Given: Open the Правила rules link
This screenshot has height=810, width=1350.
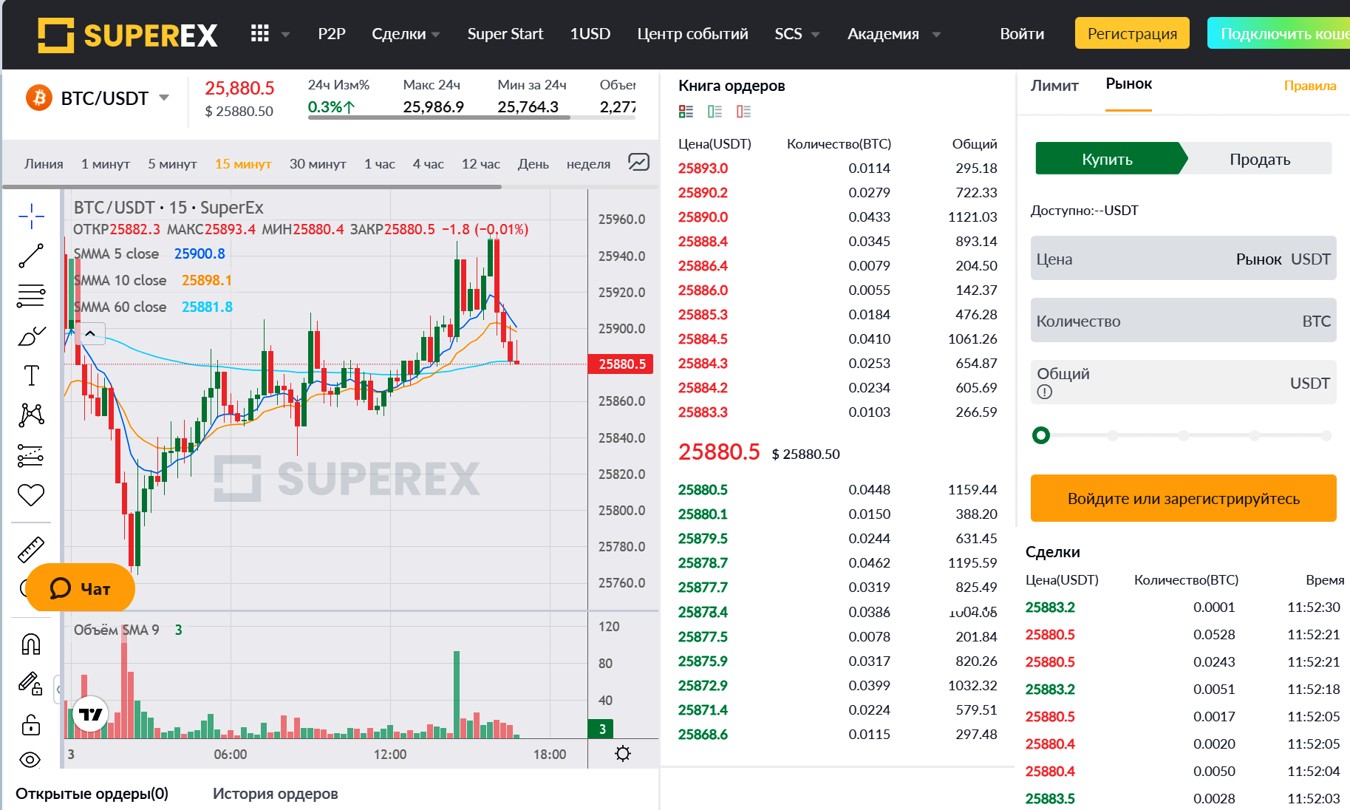Looking at the screenshot, I should tap(1310, 86).
